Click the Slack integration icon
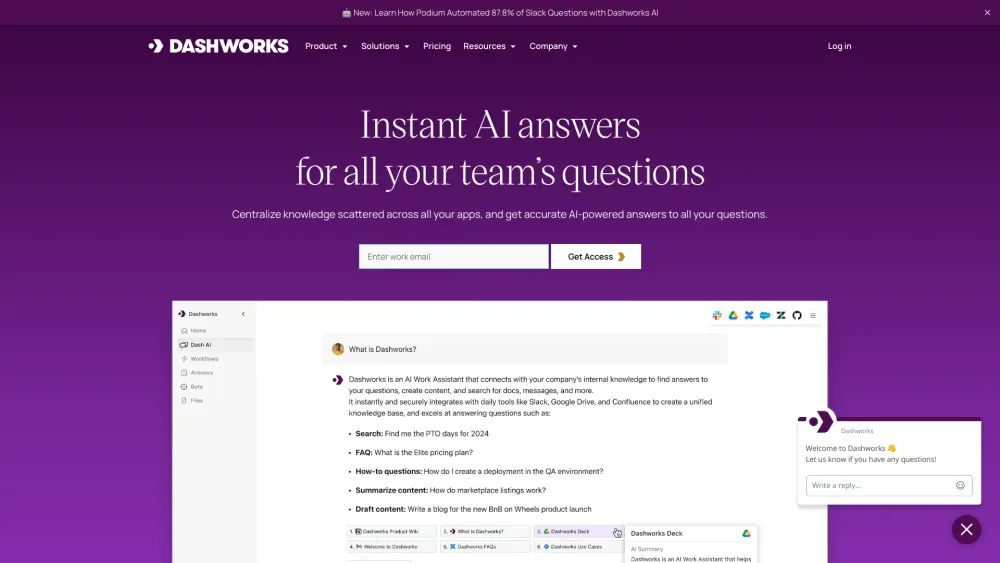This screenshot has width=1000, height=563. [x=717, y=315]
